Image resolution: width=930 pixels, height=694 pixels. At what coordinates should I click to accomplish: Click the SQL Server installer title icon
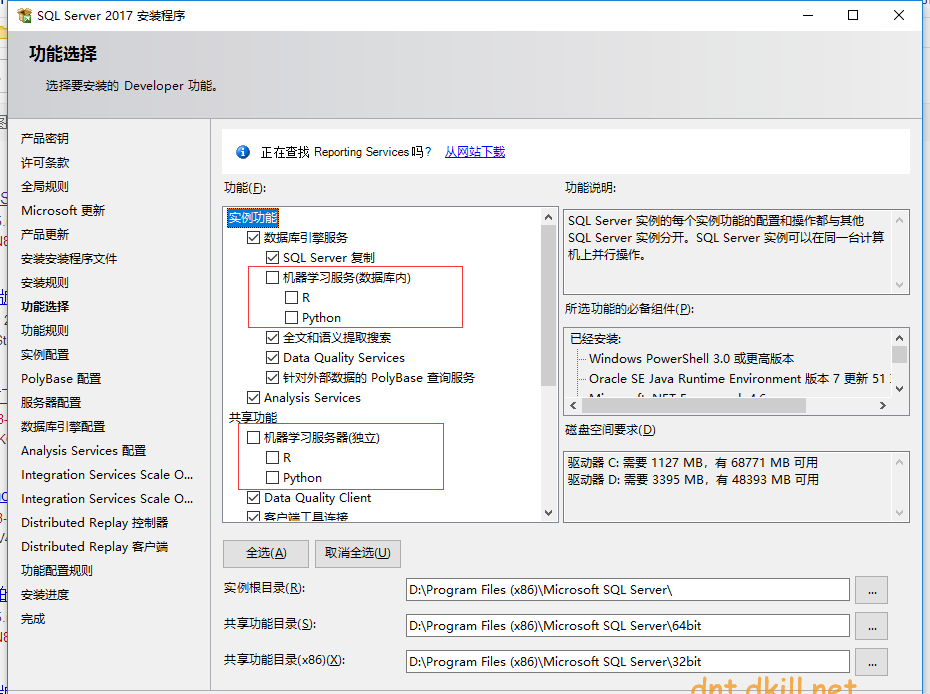click(25, 15)
